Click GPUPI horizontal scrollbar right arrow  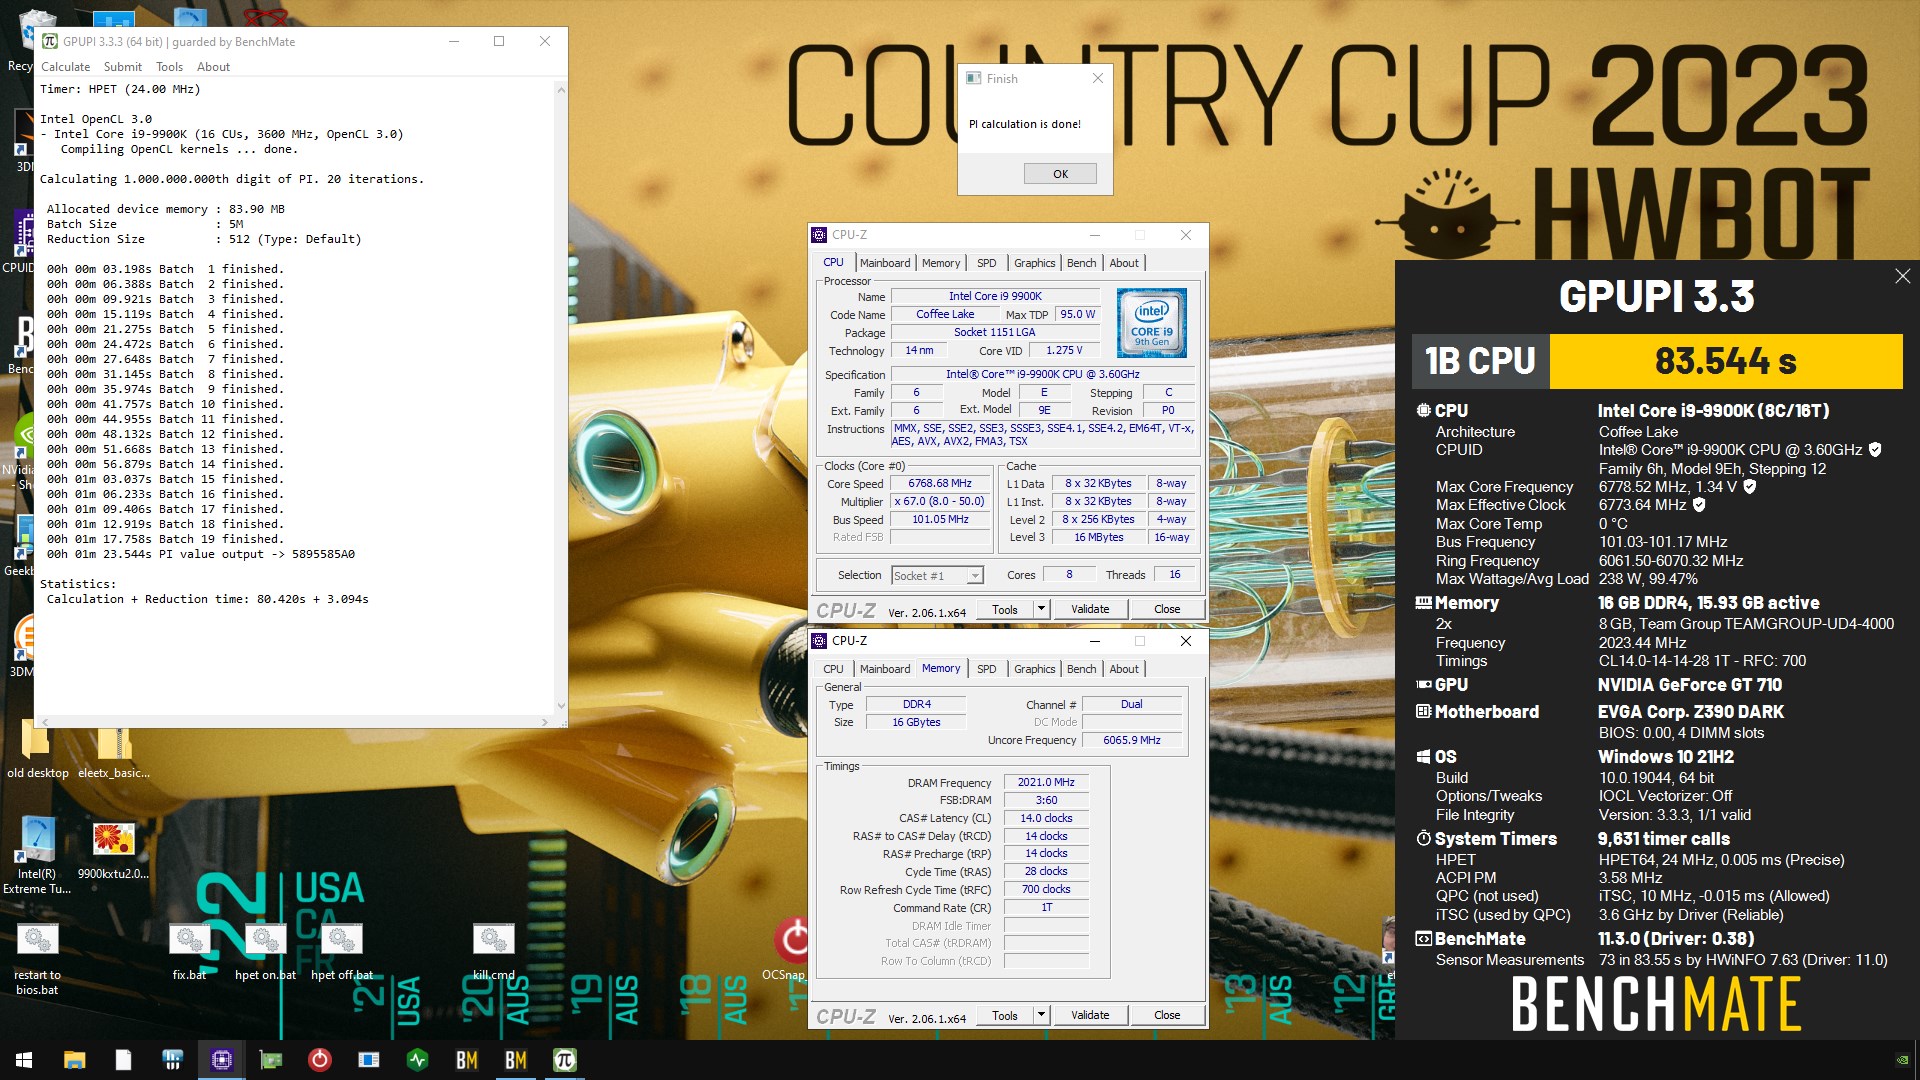click(544, 721)
